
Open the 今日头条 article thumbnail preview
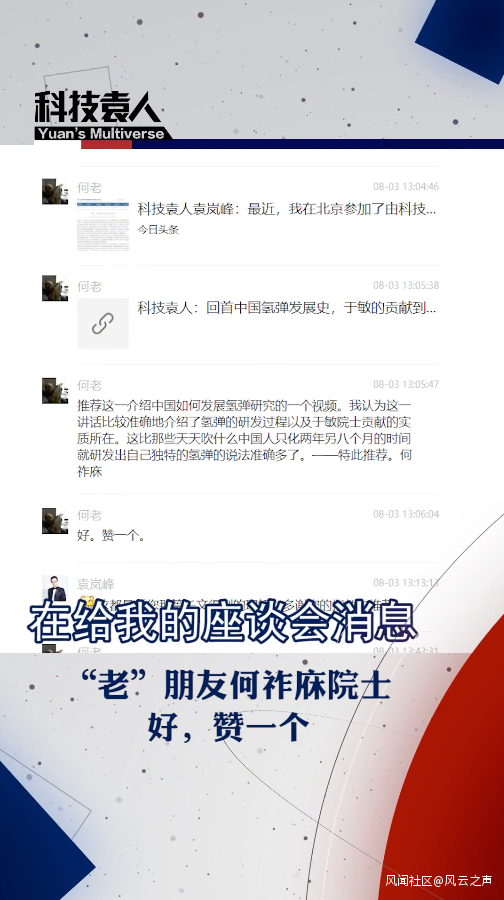(x=103, y=224)
